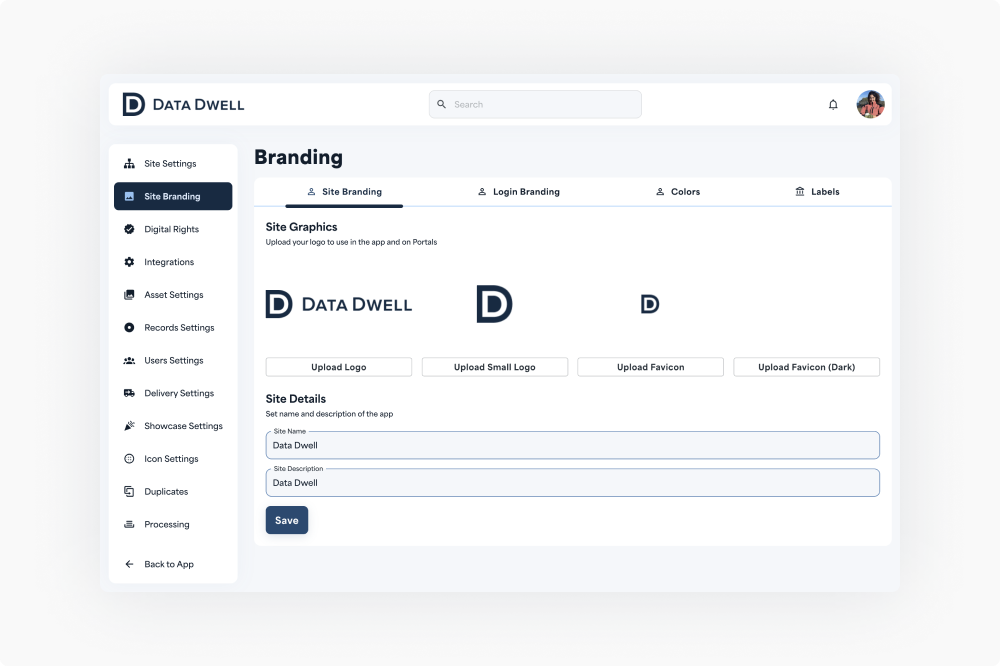Click the Login Branding tab person icon
The width and height of the screenshot is (1000, 666).
pyautogui.click(x=482, y=191)
